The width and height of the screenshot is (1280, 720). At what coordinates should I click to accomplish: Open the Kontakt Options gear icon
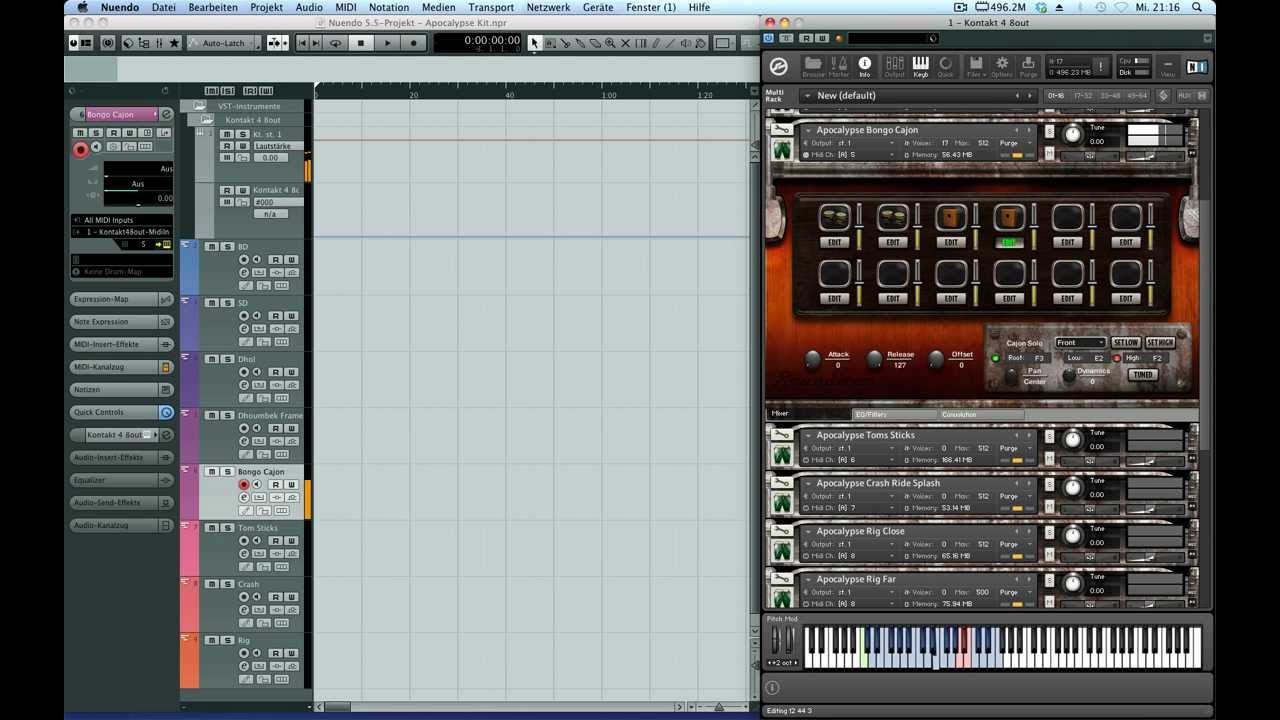tap(1001, 66)
